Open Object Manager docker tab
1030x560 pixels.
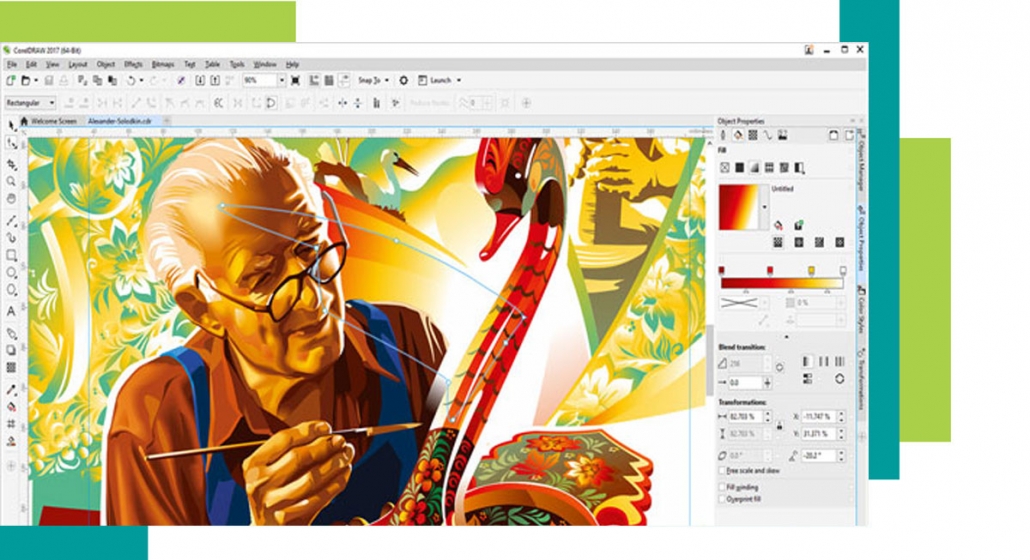[862, 162]
